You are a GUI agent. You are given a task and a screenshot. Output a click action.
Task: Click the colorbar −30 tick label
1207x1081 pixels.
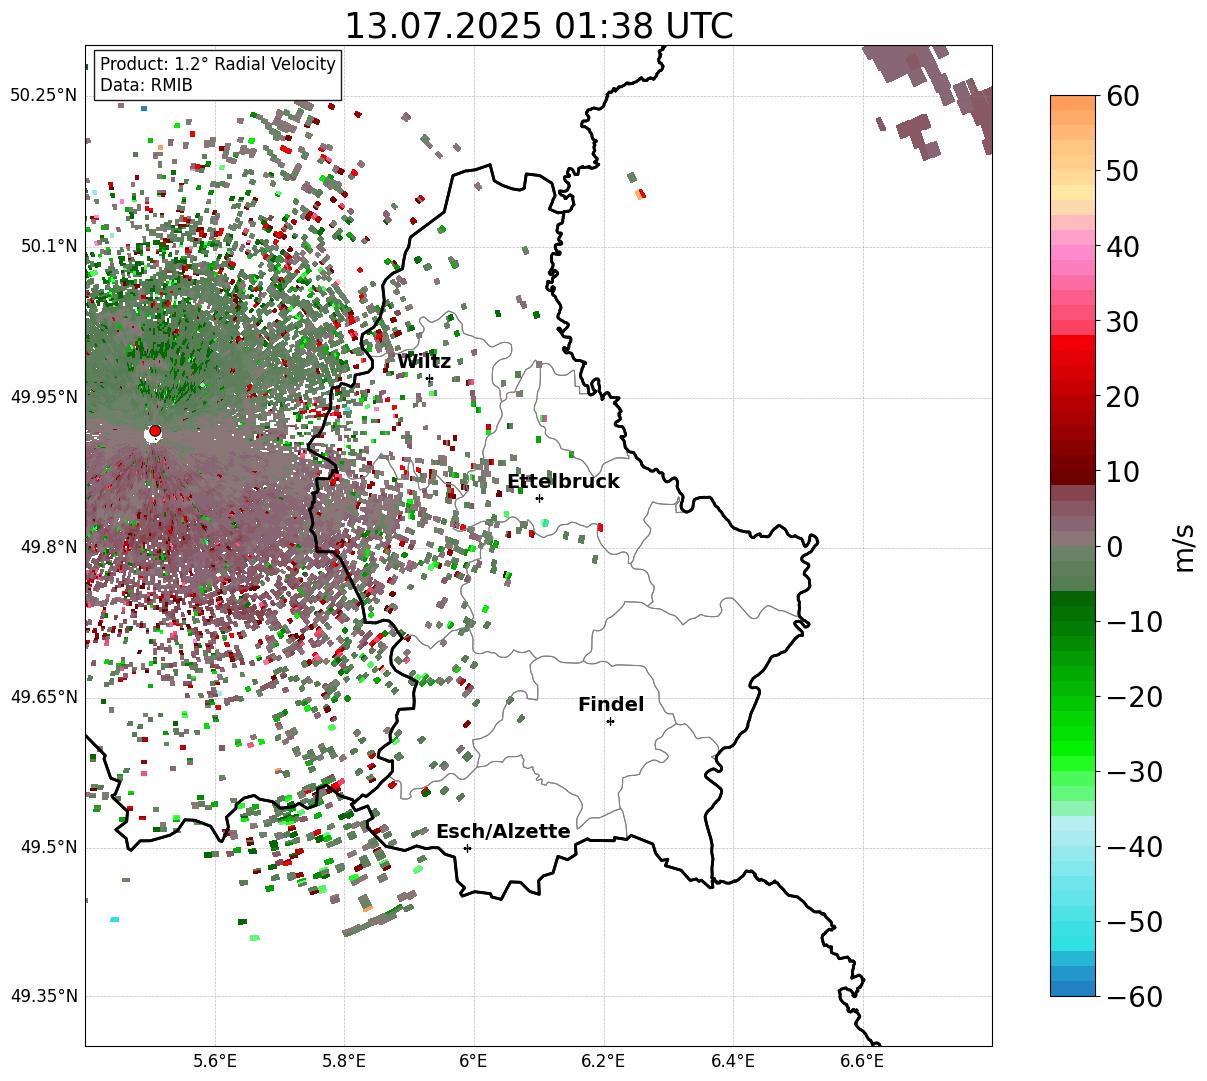click(1134, 771)
